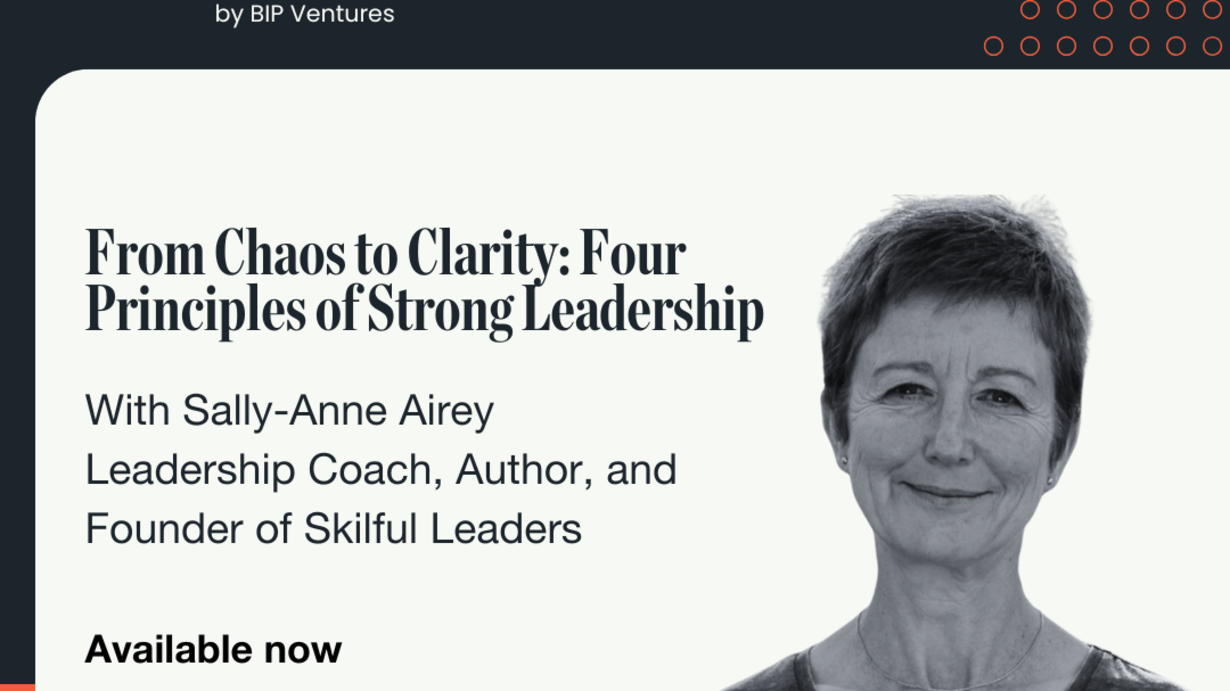
Task: Click the orange accent bar at the bottom-left corner
Action: pos(17,686)
